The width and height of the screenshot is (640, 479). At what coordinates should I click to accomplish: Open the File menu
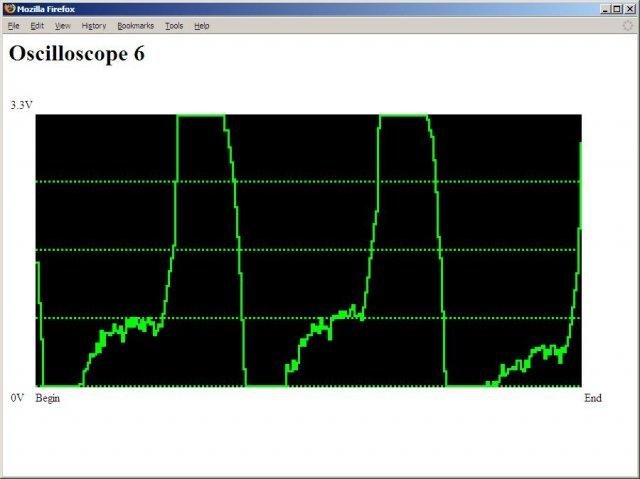[13, 26]
